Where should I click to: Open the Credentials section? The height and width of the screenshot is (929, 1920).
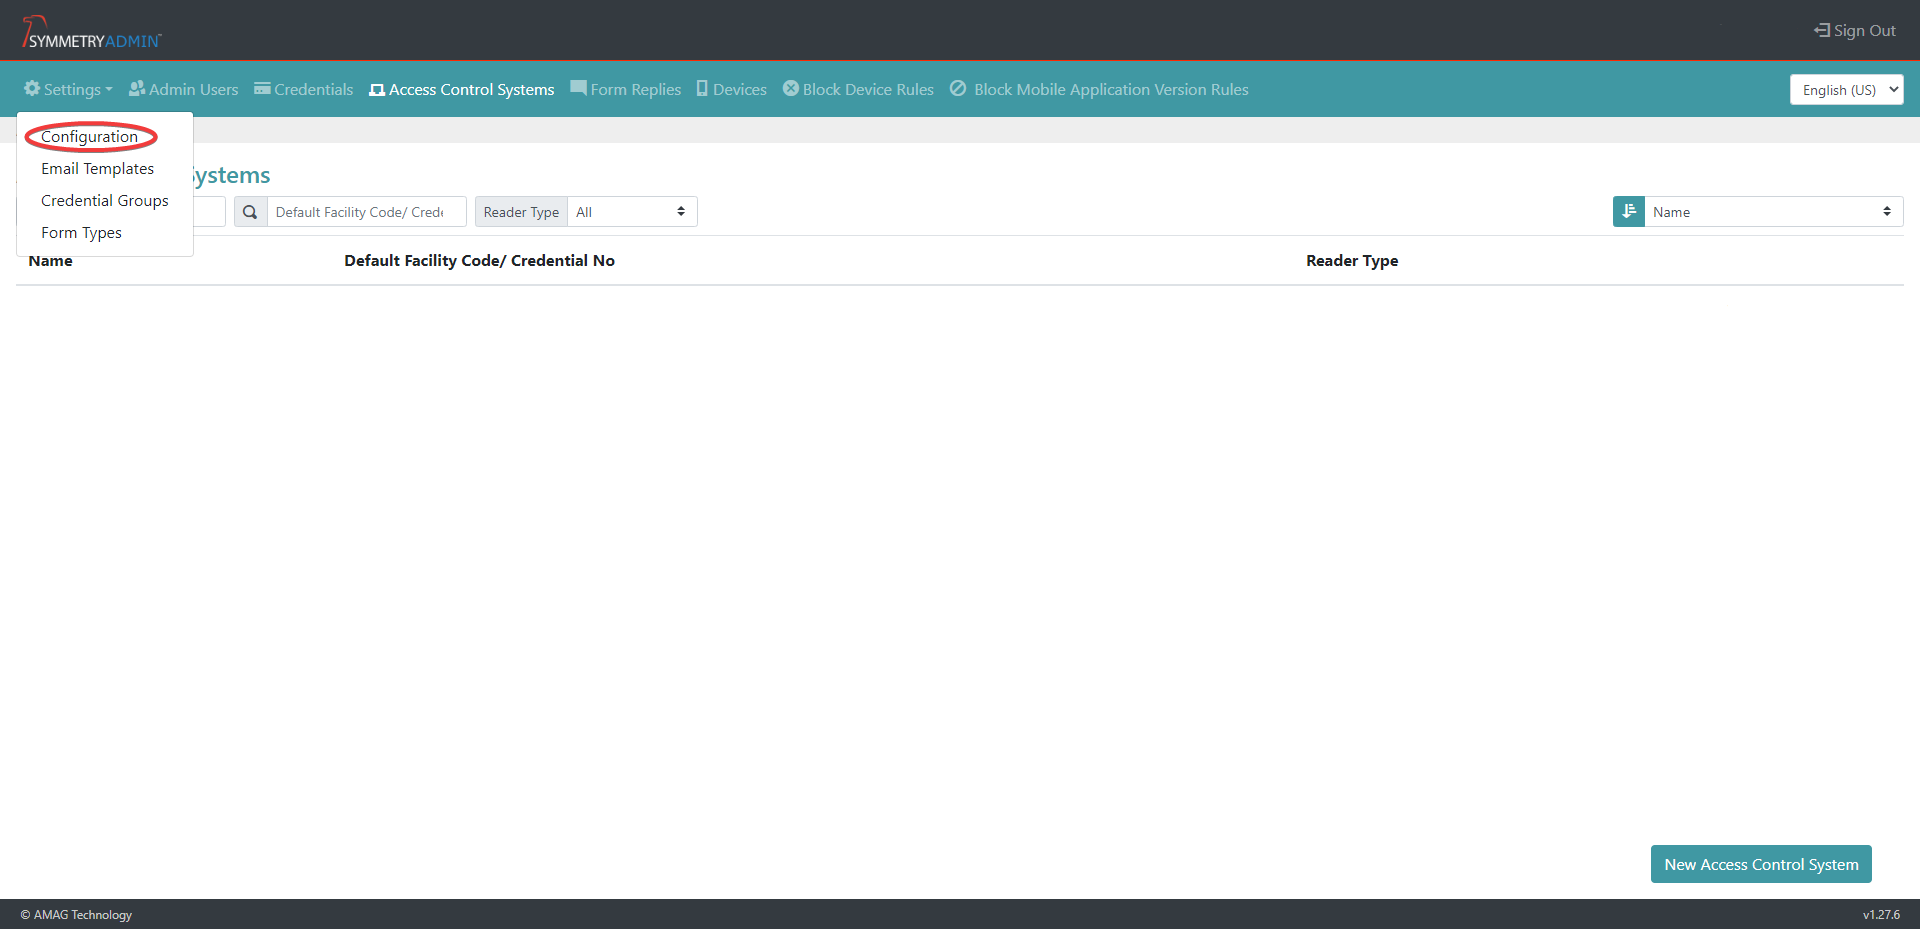click(x=304, y=89)
